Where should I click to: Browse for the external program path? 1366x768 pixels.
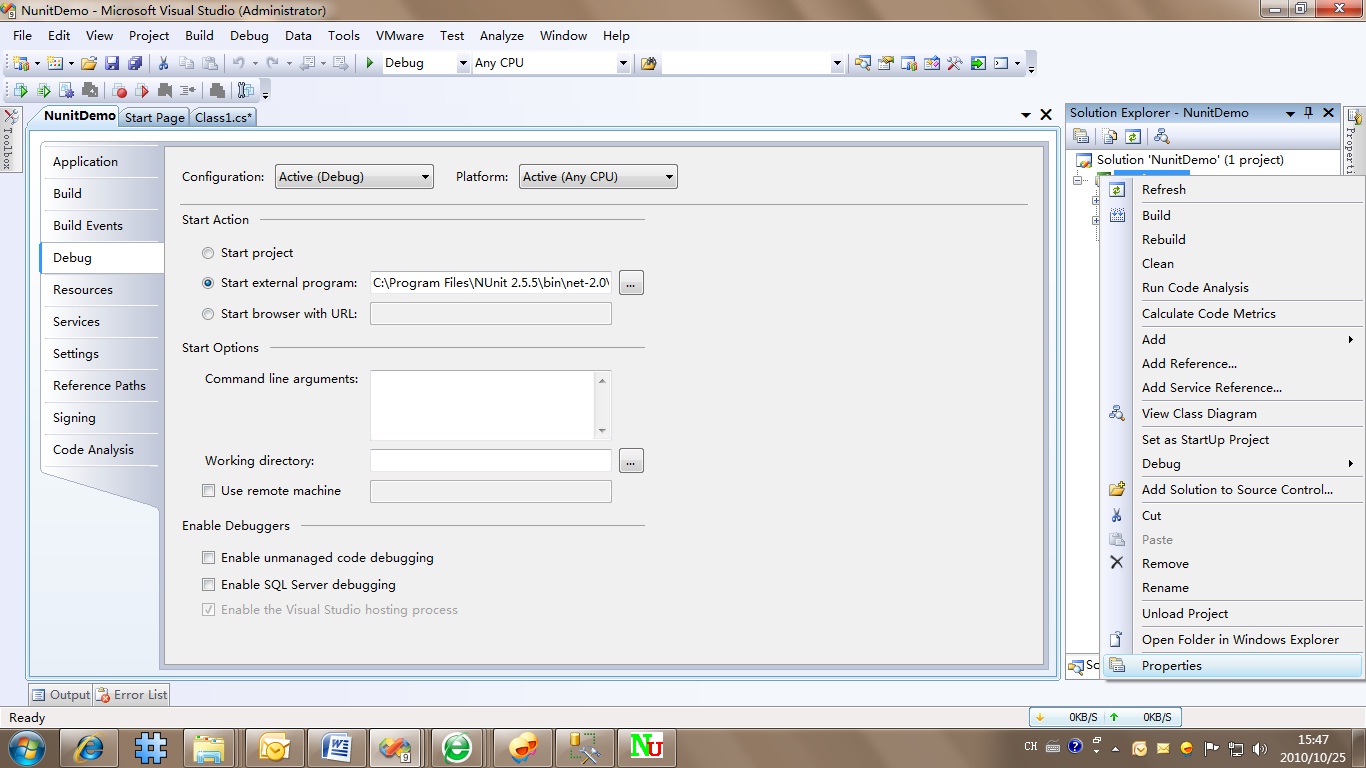click(x=631, y=283)
